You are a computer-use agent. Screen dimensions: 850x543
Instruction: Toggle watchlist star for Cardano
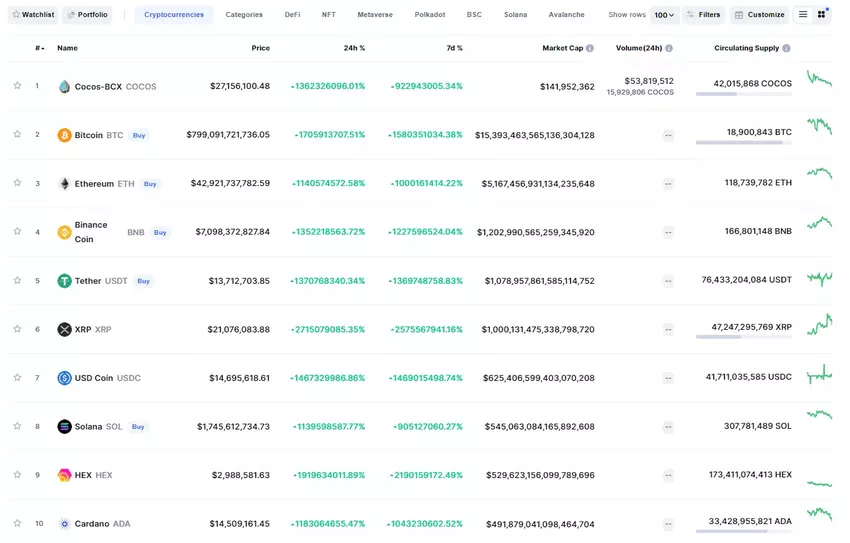point(17,523)
